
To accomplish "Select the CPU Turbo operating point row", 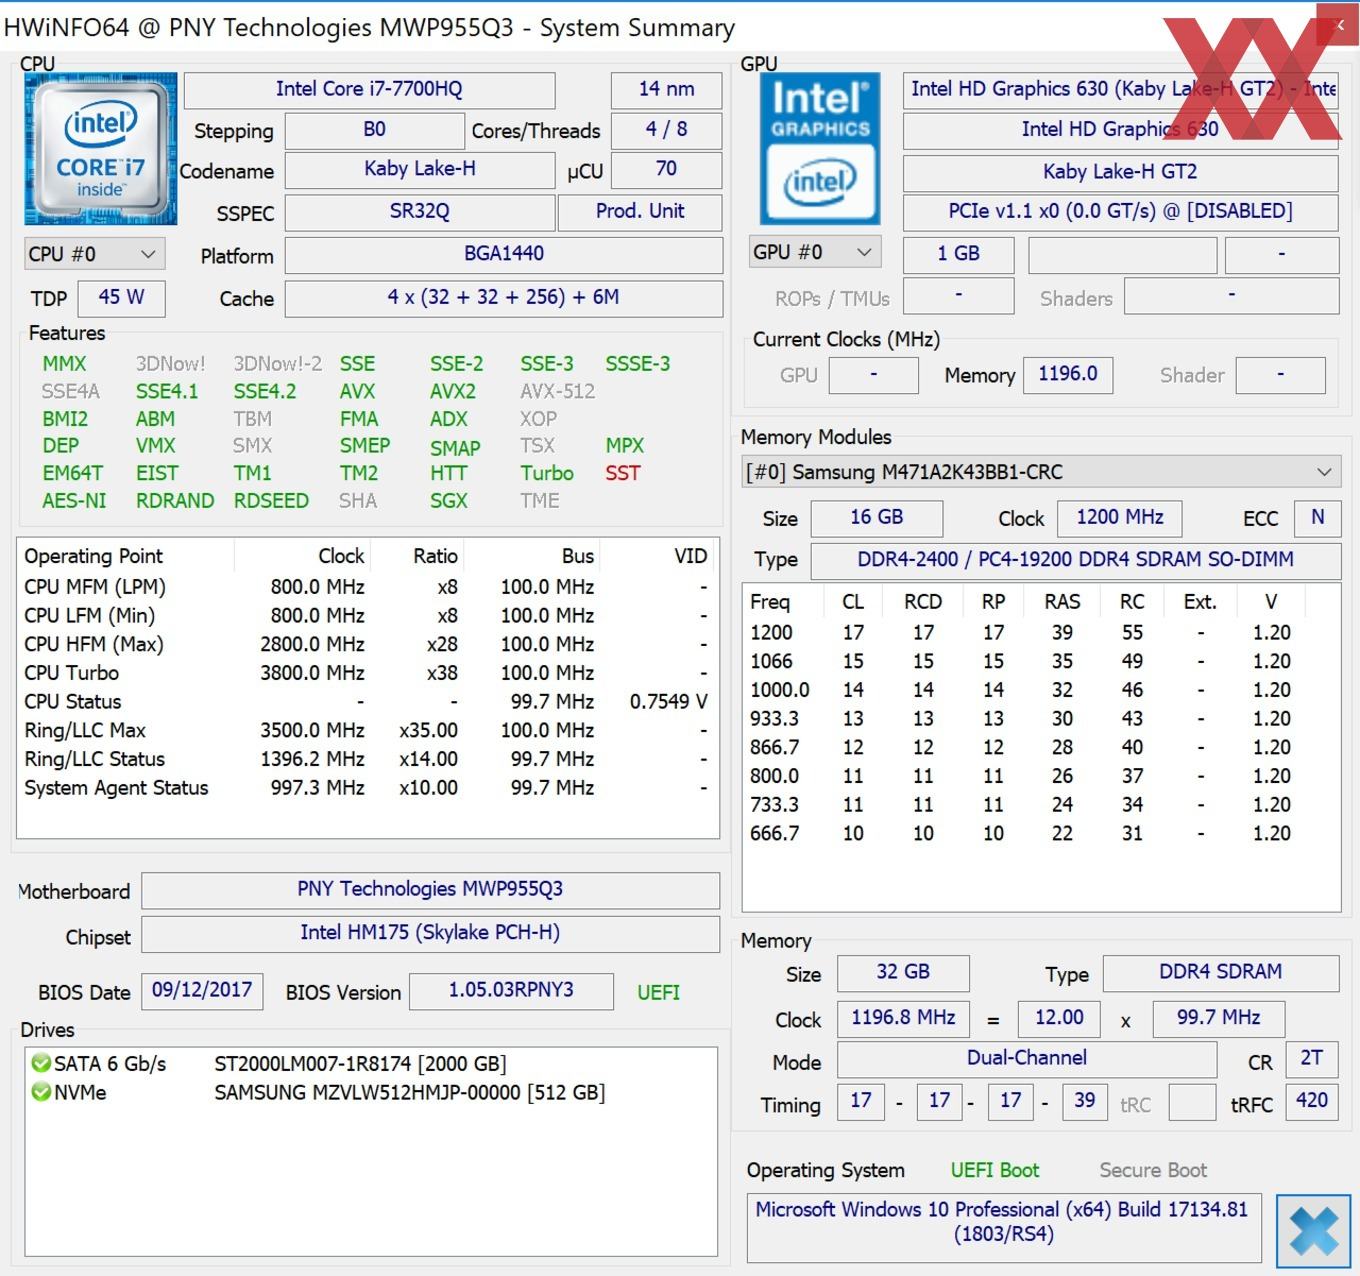I will pyautogui.click(x=367, y=673).
